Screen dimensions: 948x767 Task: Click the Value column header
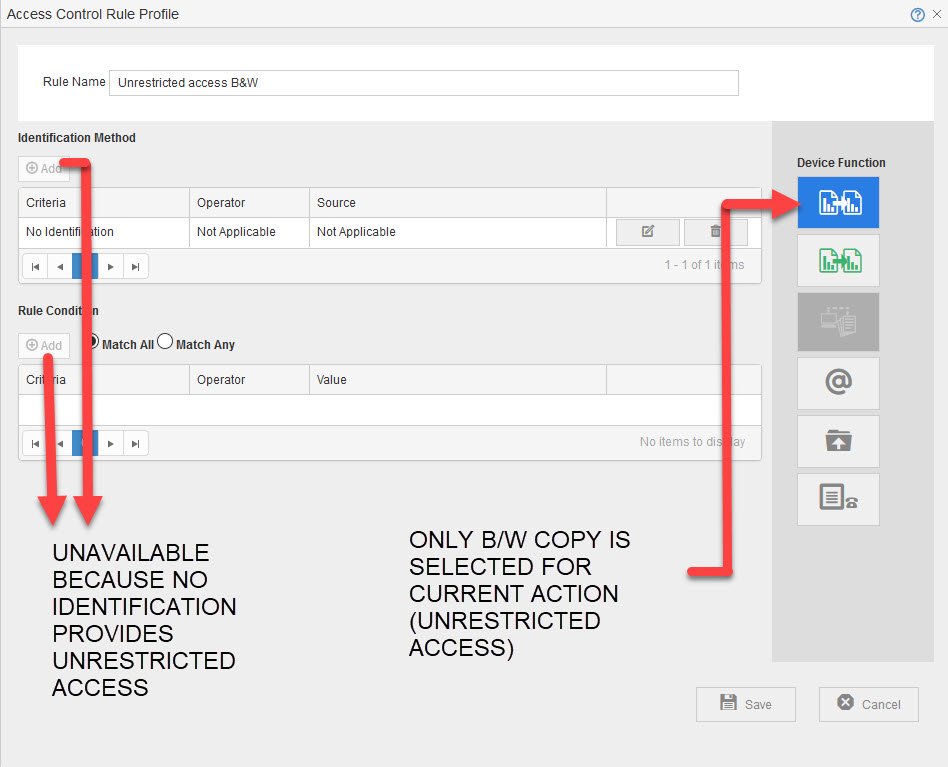coord(458,380)
